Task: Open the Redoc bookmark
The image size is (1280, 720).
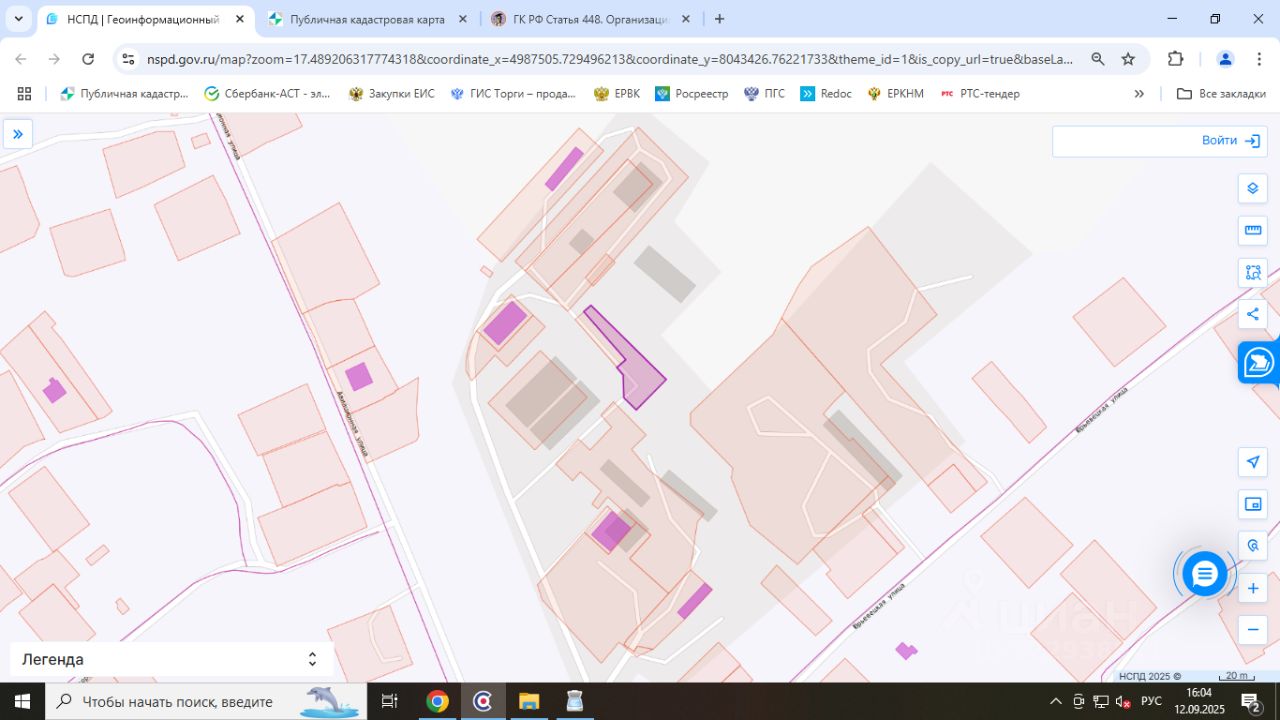Action: pos(826,93)
